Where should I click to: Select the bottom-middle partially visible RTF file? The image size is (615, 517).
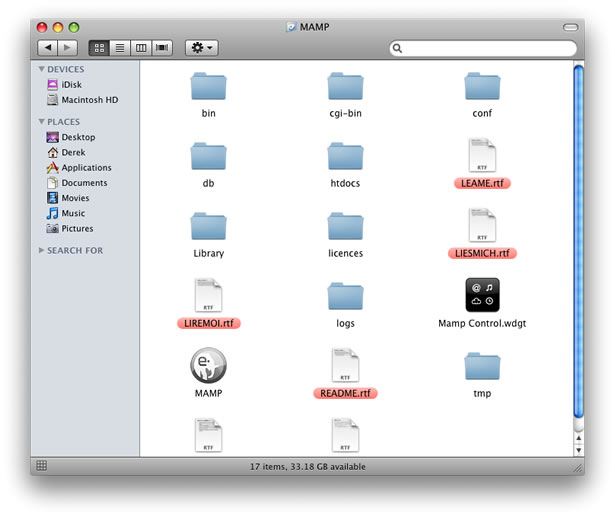click(345, 436)
